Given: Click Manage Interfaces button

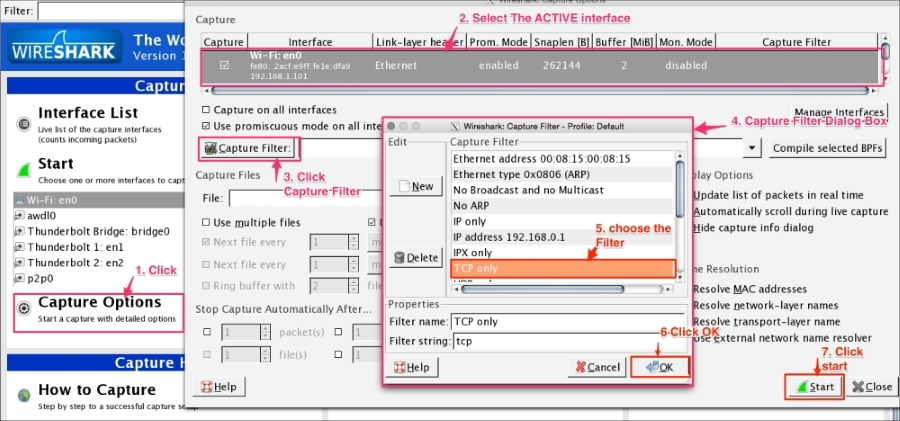Looking at the screenshot, I should click(x=839, y=112).
